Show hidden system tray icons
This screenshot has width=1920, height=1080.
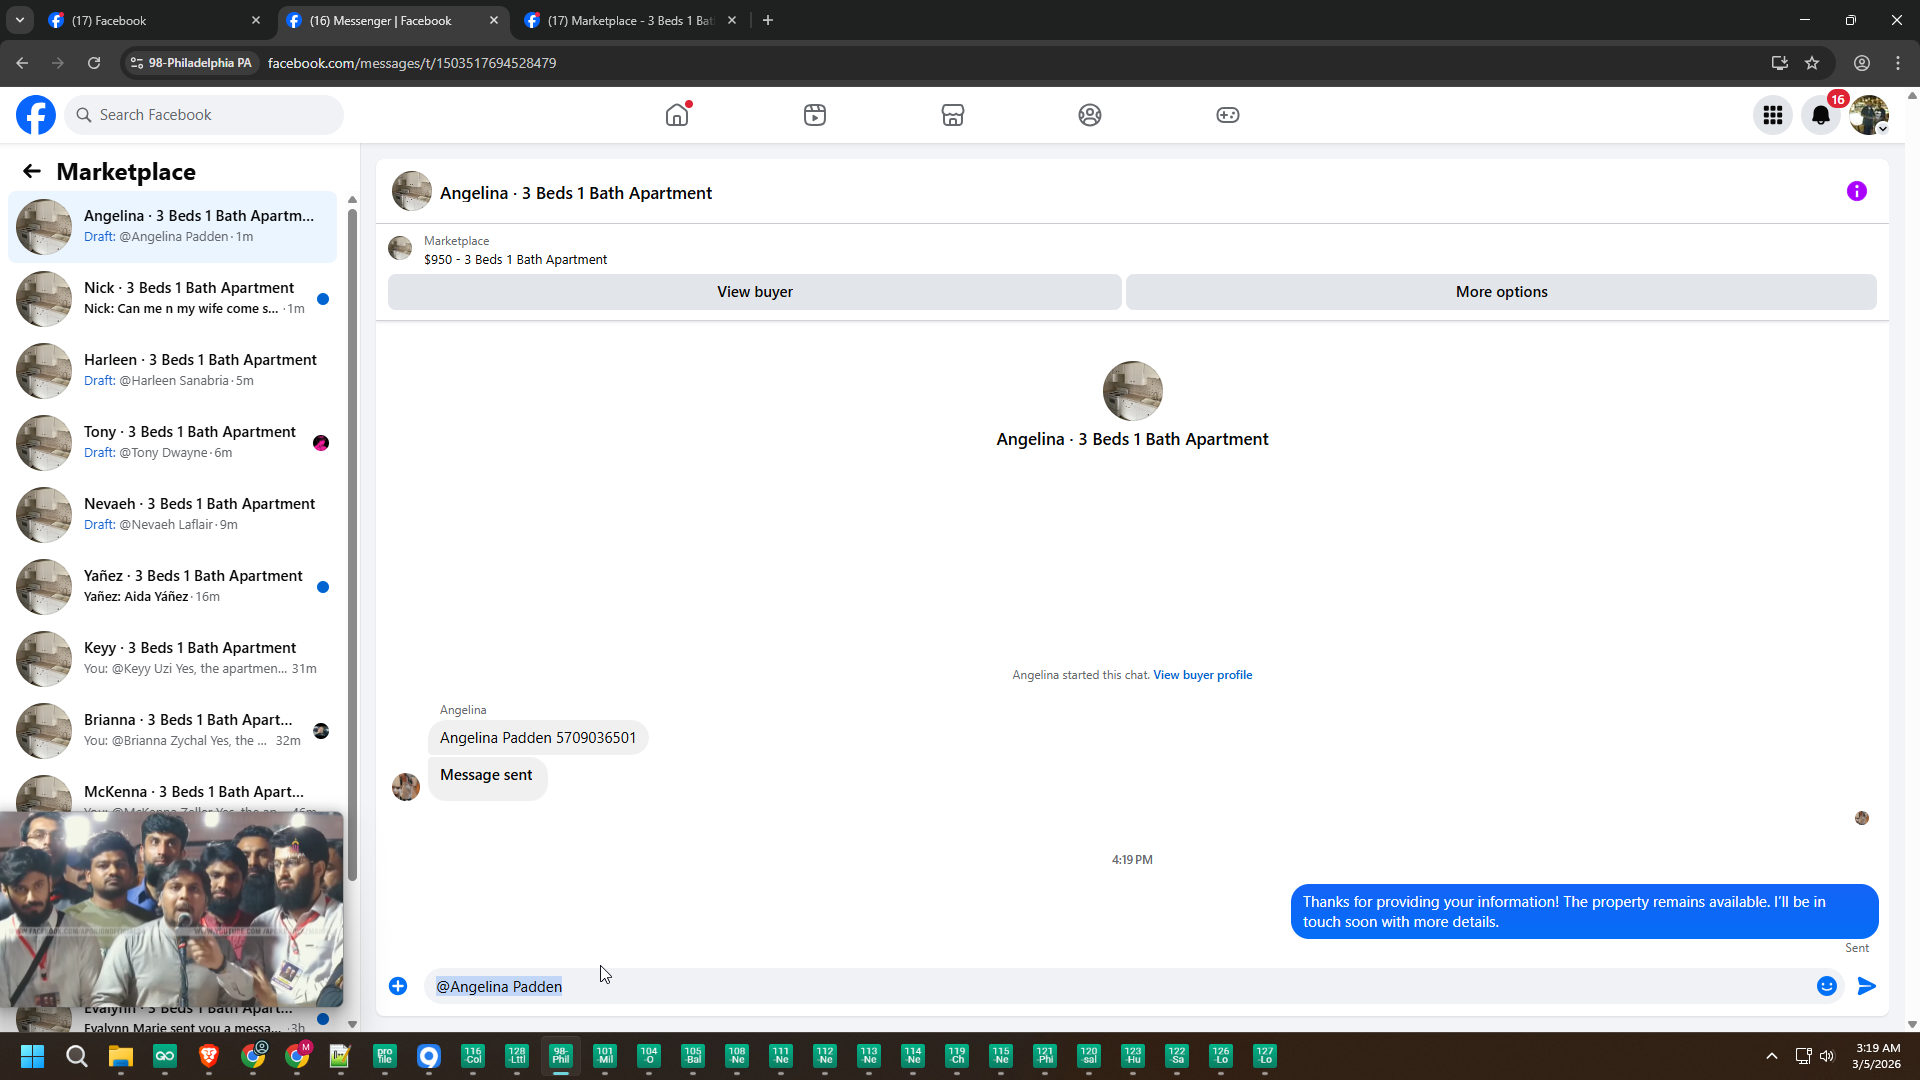click(x=1771, y=1056)
